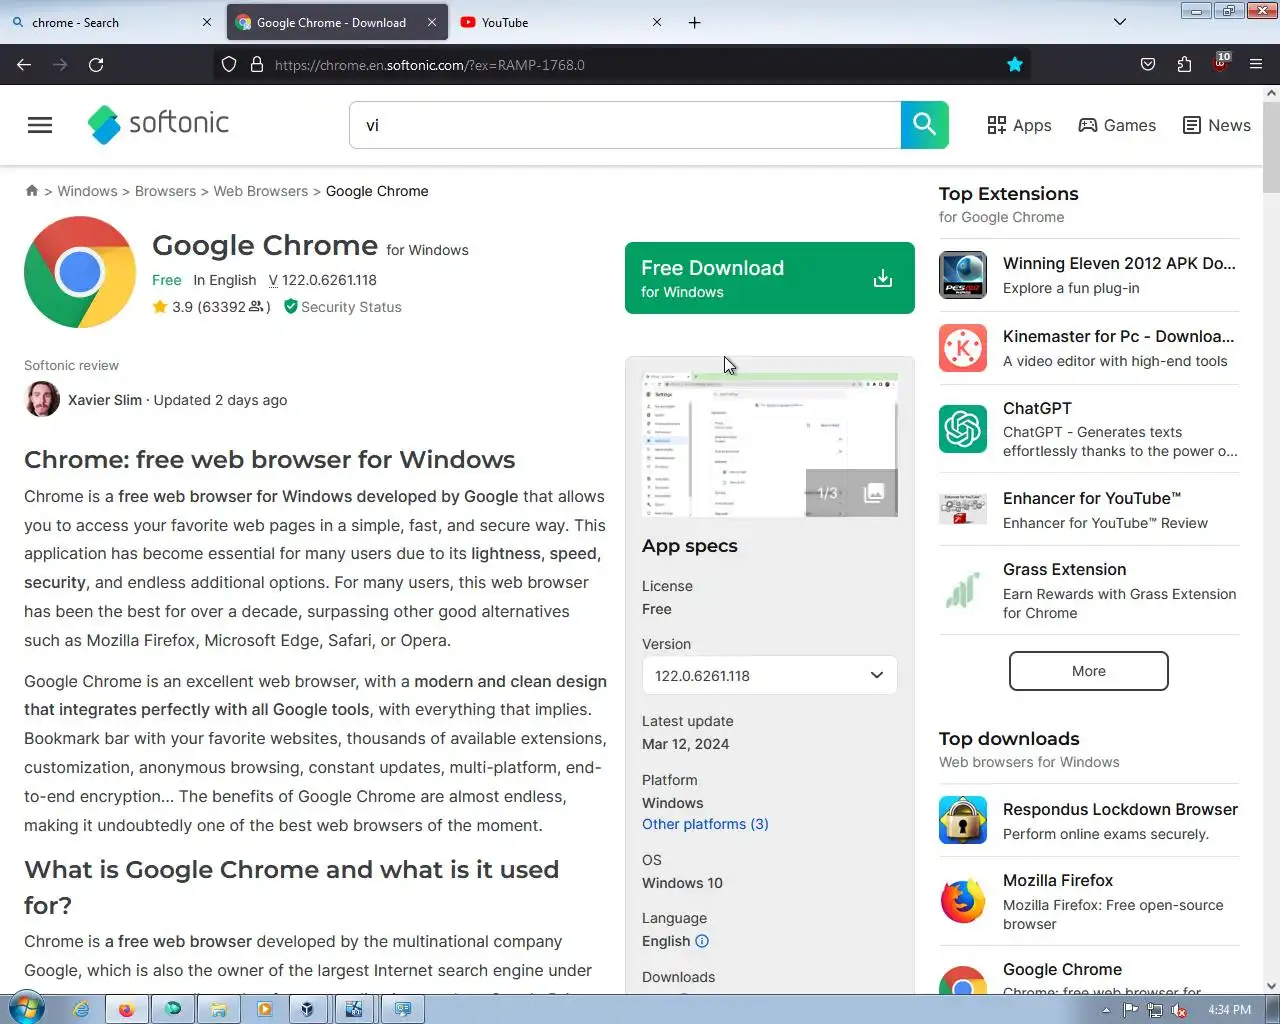The image size is (1280, 1024).
Task: Open the Windows Start button
Action: [x=25, y=1009]
